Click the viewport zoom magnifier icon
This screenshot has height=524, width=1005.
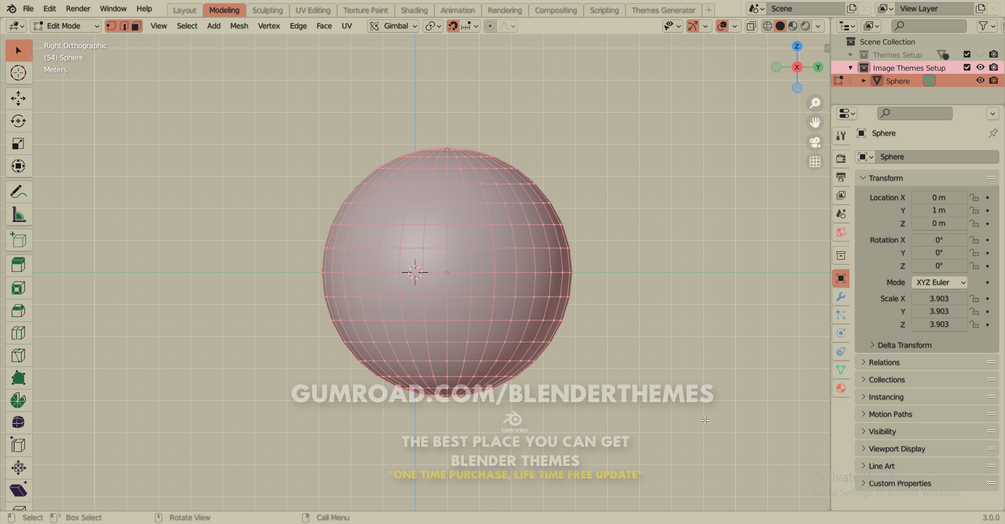(x=815, y=103)
